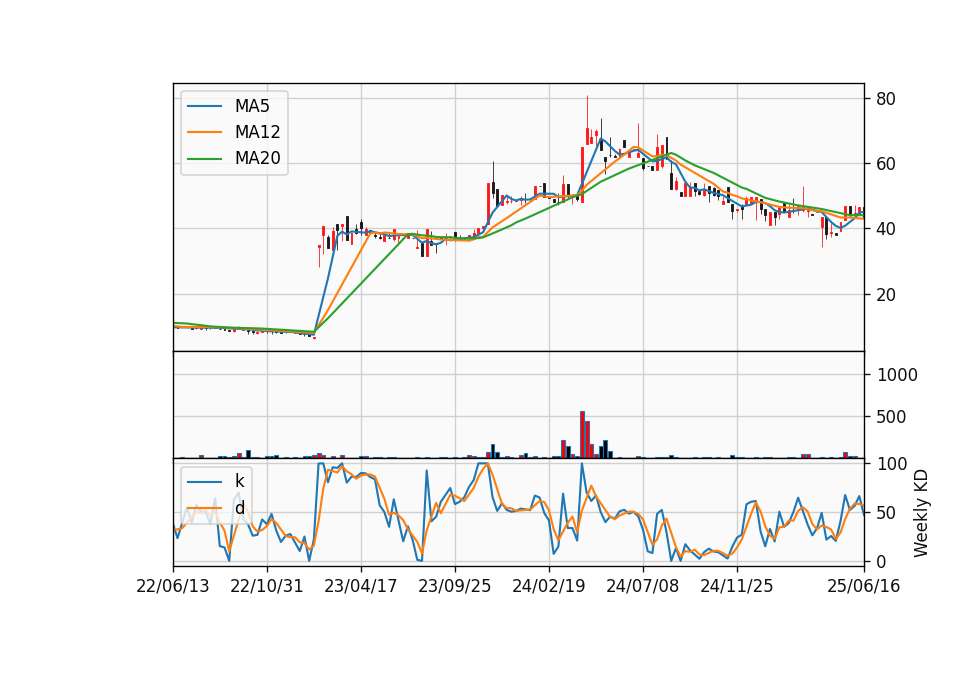Click the price axis value 40

(x=886, y=229)
